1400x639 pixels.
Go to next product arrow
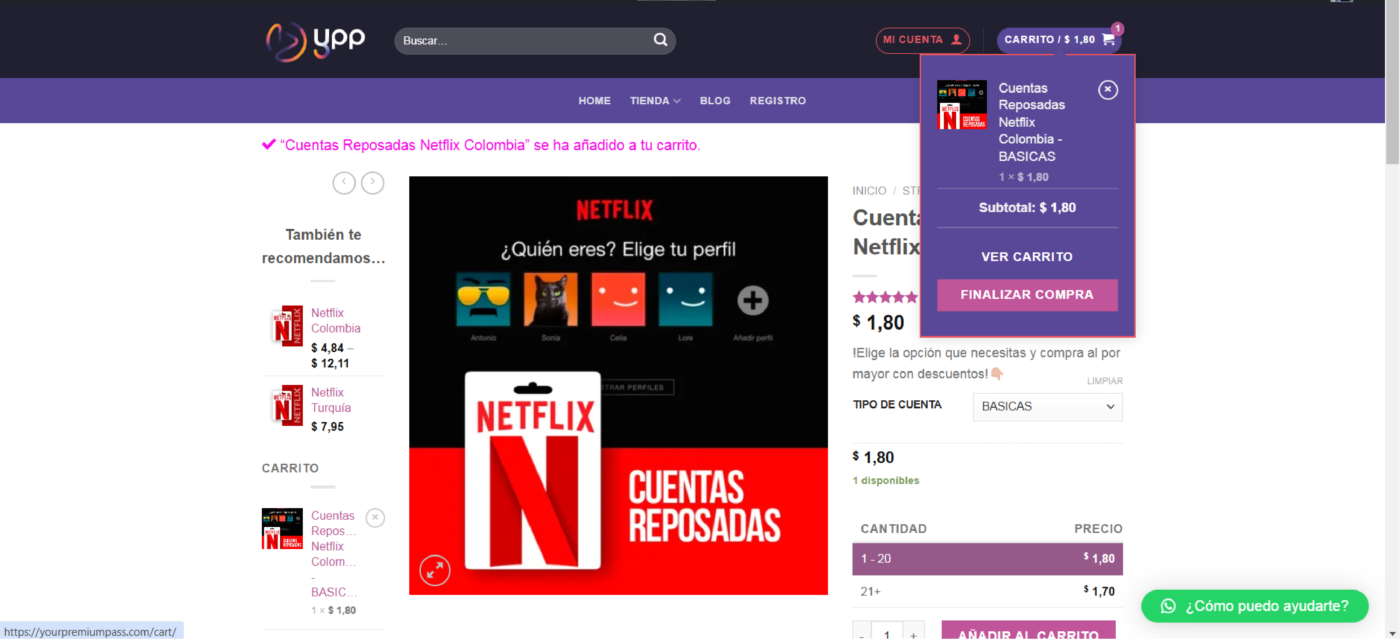pyautogui.click(x=373, y=182)
